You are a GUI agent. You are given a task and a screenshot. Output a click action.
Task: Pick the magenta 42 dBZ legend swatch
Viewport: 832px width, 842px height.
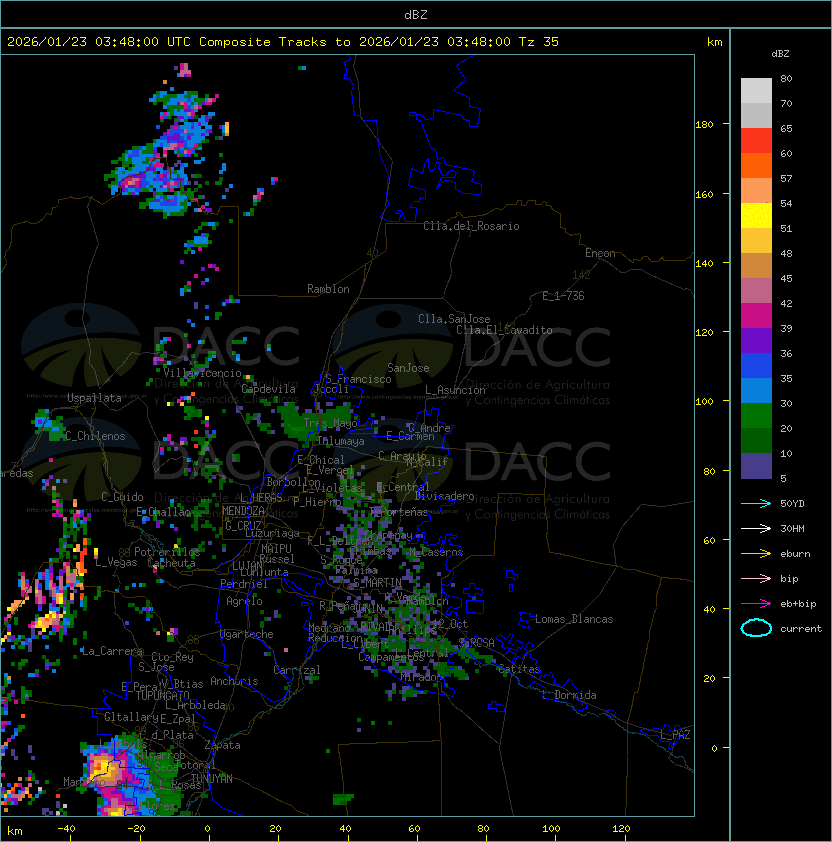pyautogui.click(x=756, y=316)
